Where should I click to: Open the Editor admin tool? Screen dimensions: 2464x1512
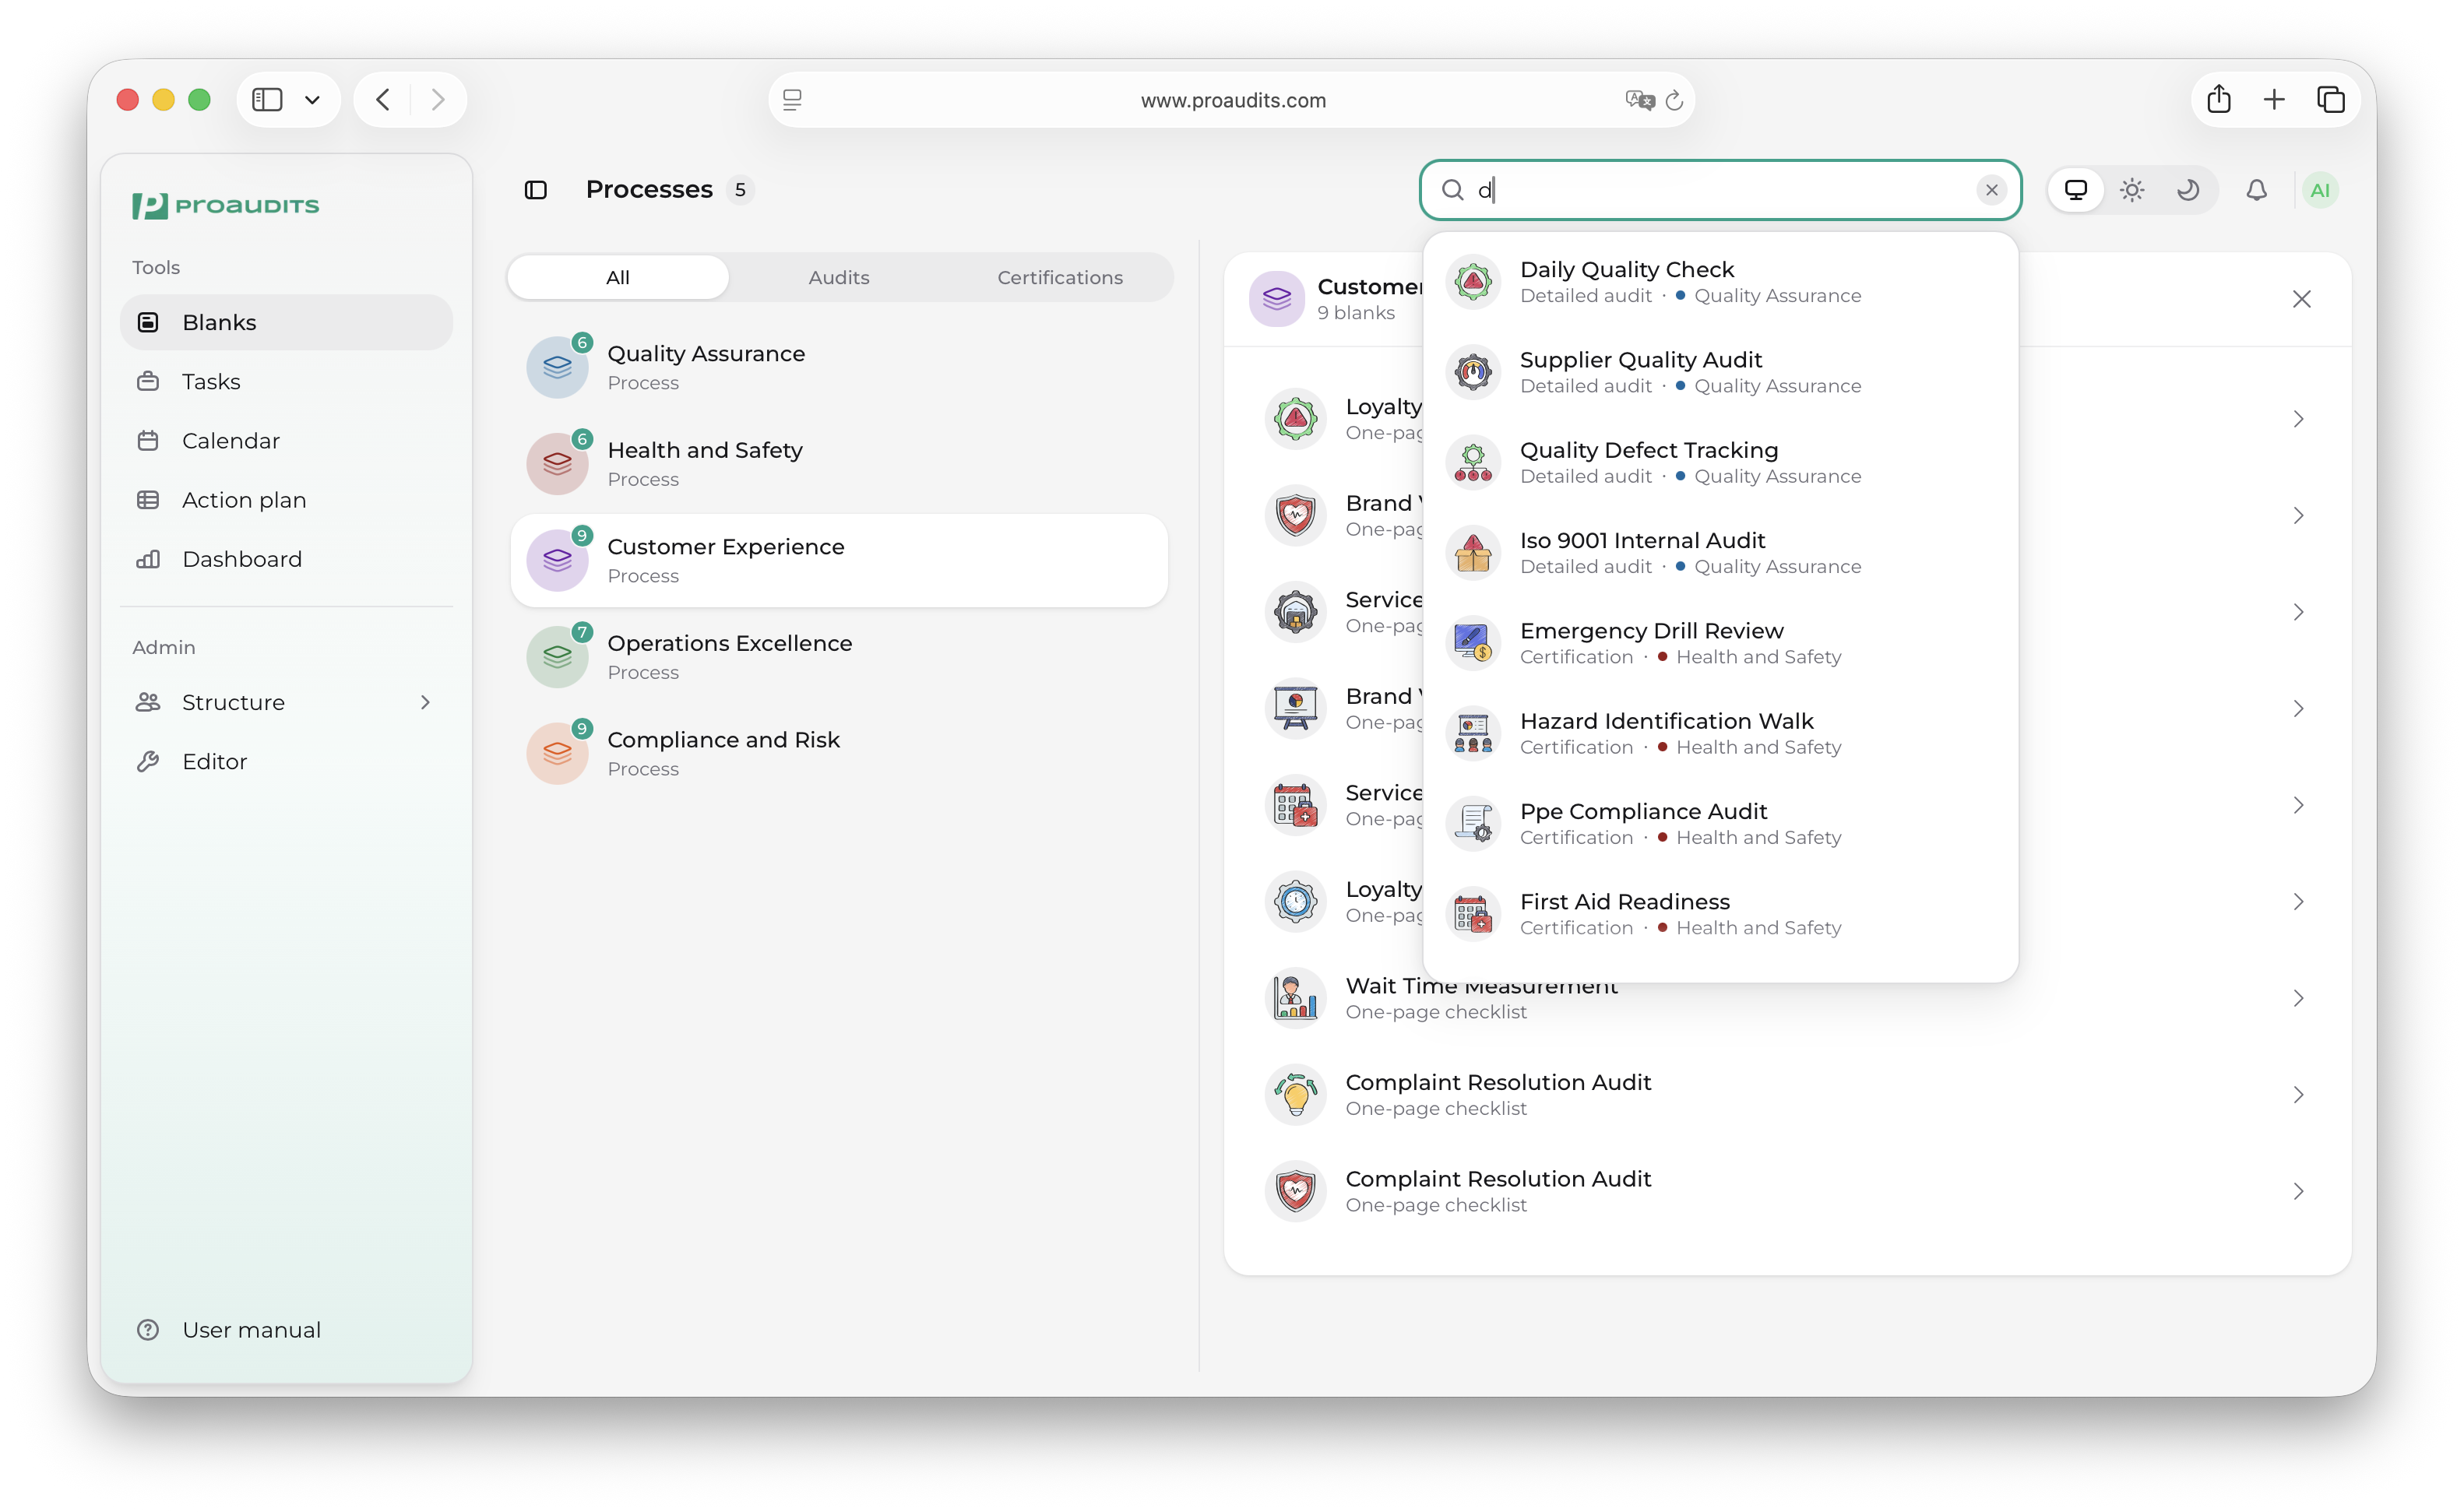point(286,761)
